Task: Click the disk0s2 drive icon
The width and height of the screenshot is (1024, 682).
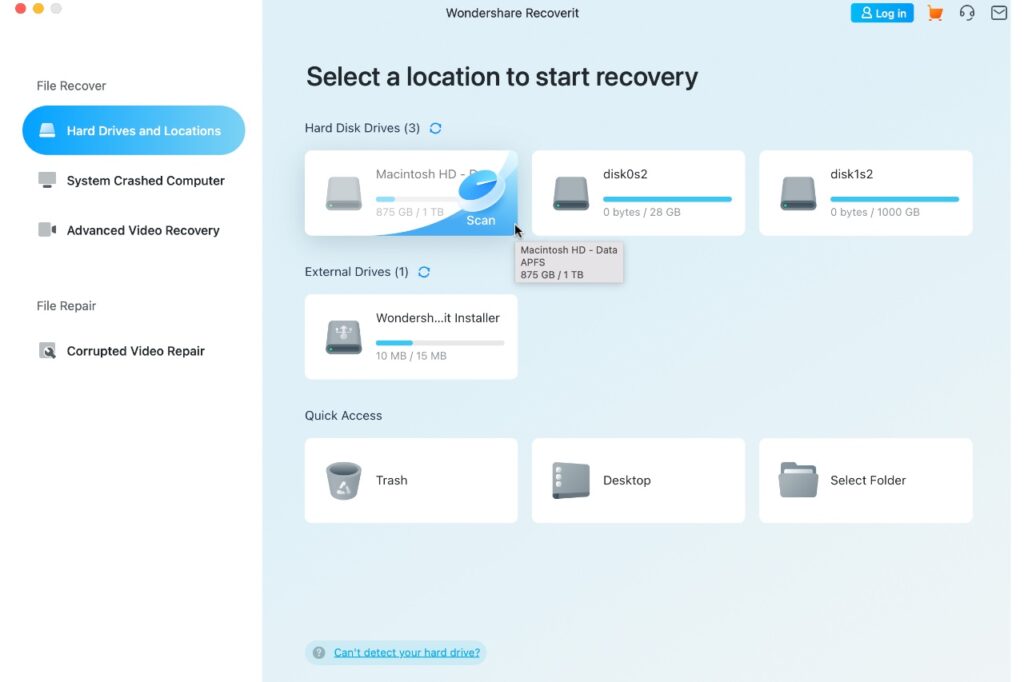Action: tap(571, 193)
